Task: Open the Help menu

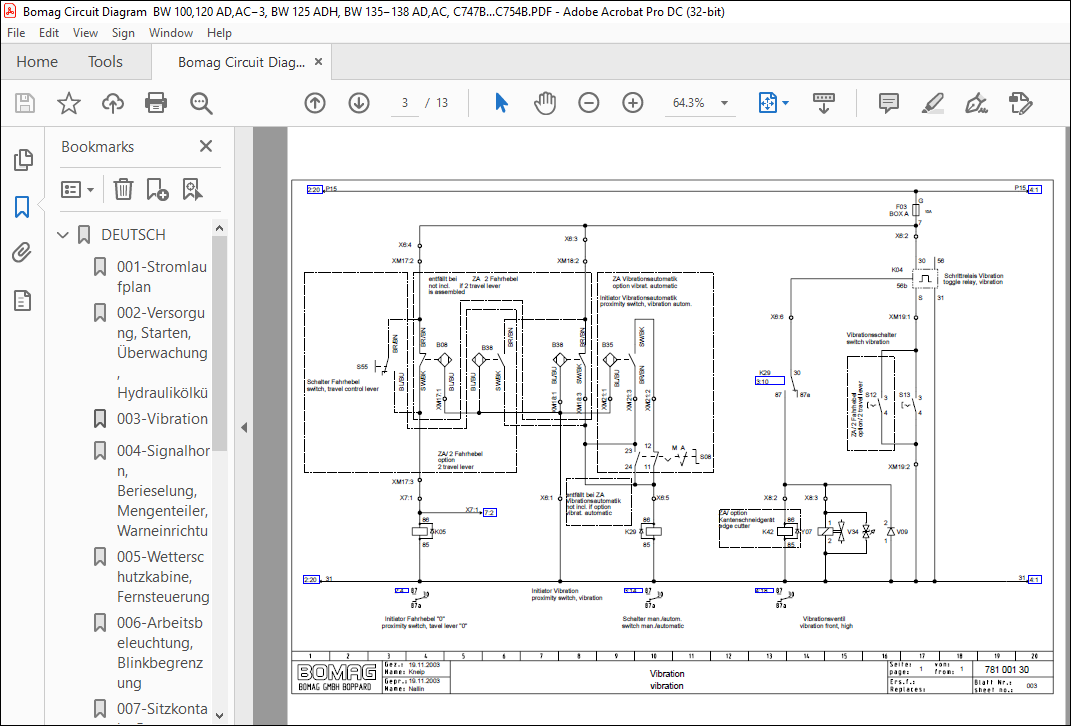Action: click(219, 33)
